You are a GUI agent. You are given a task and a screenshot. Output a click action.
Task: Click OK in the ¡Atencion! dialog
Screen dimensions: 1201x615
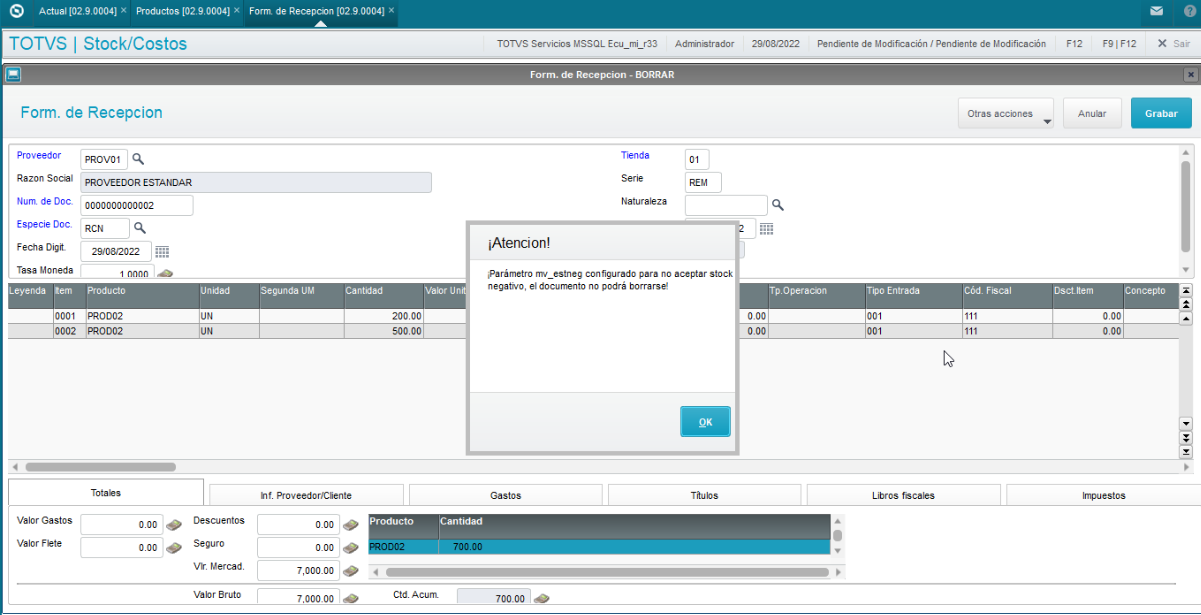705,422
